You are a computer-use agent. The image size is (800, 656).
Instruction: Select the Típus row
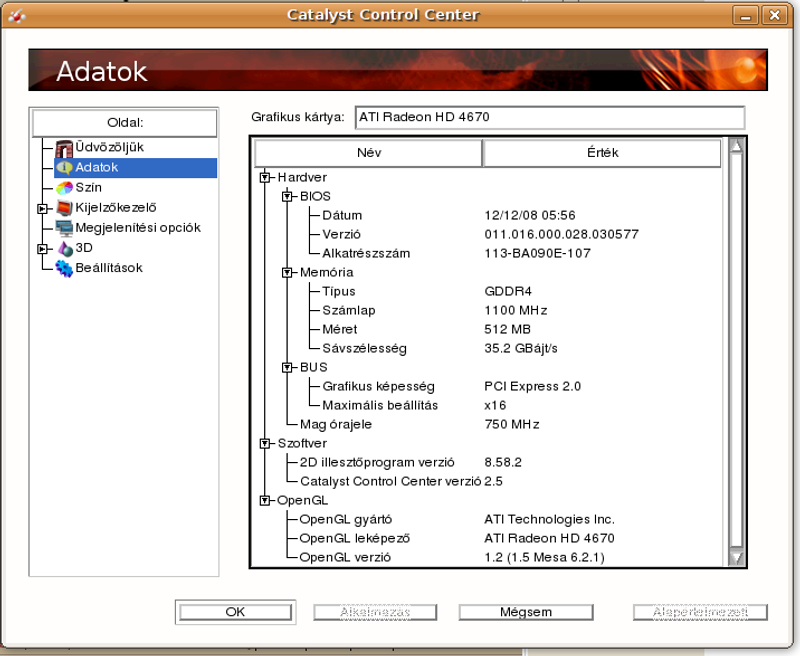coord(487,291)
